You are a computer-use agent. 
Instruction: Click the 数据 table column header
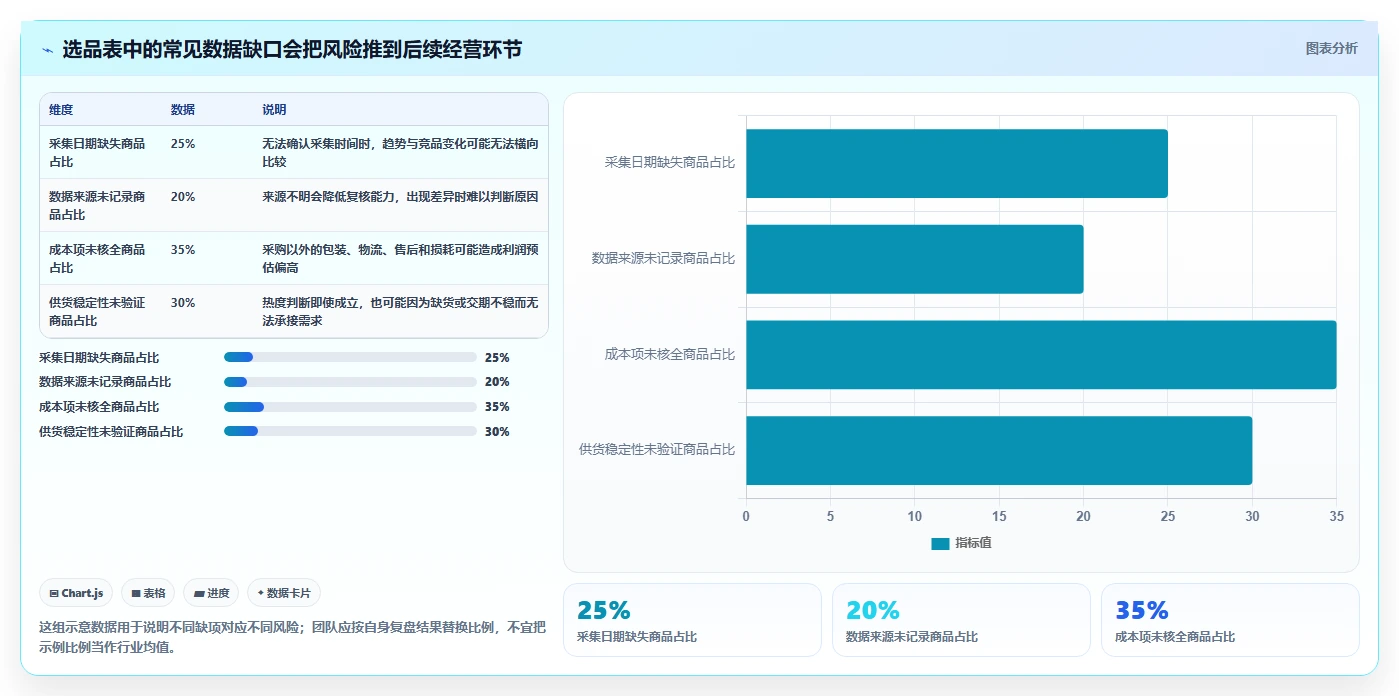[183, 110]
